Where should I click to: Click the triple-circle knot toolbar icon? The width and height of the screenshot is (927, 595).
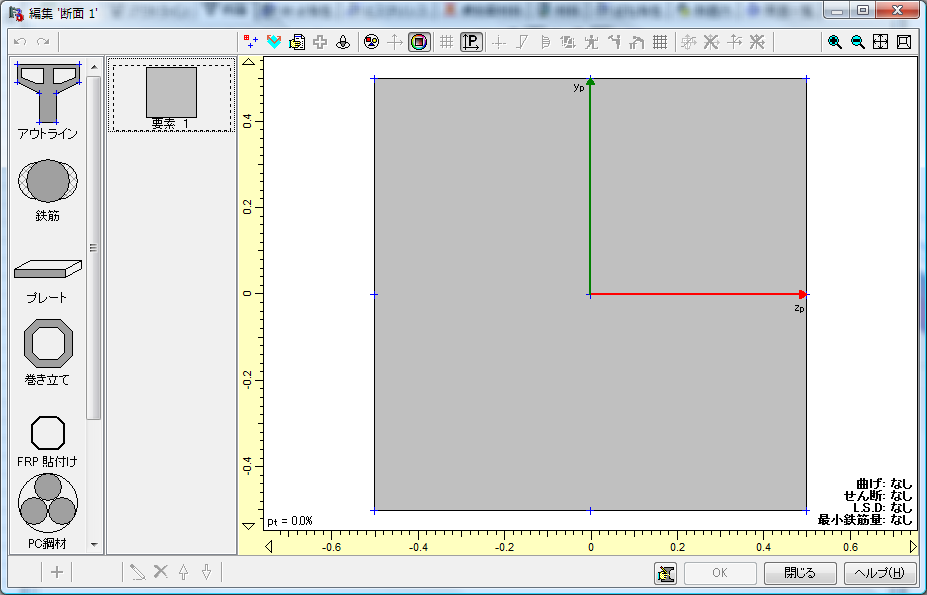pyautogui.click(x=343, y=42)
